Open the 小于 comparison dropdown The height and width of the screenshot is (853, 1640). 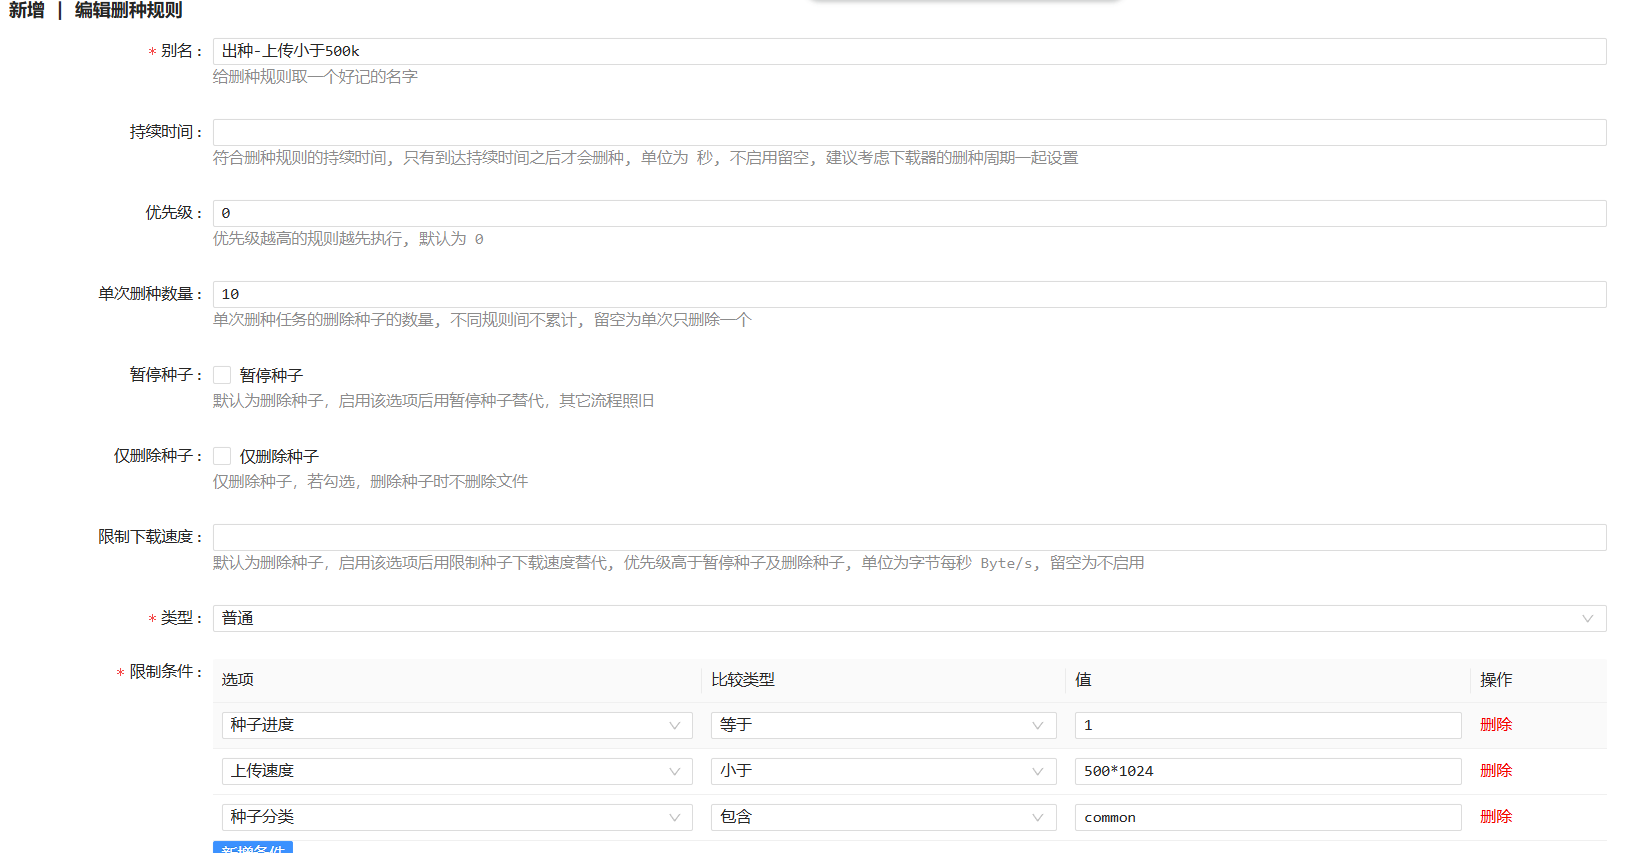(882, 771)
